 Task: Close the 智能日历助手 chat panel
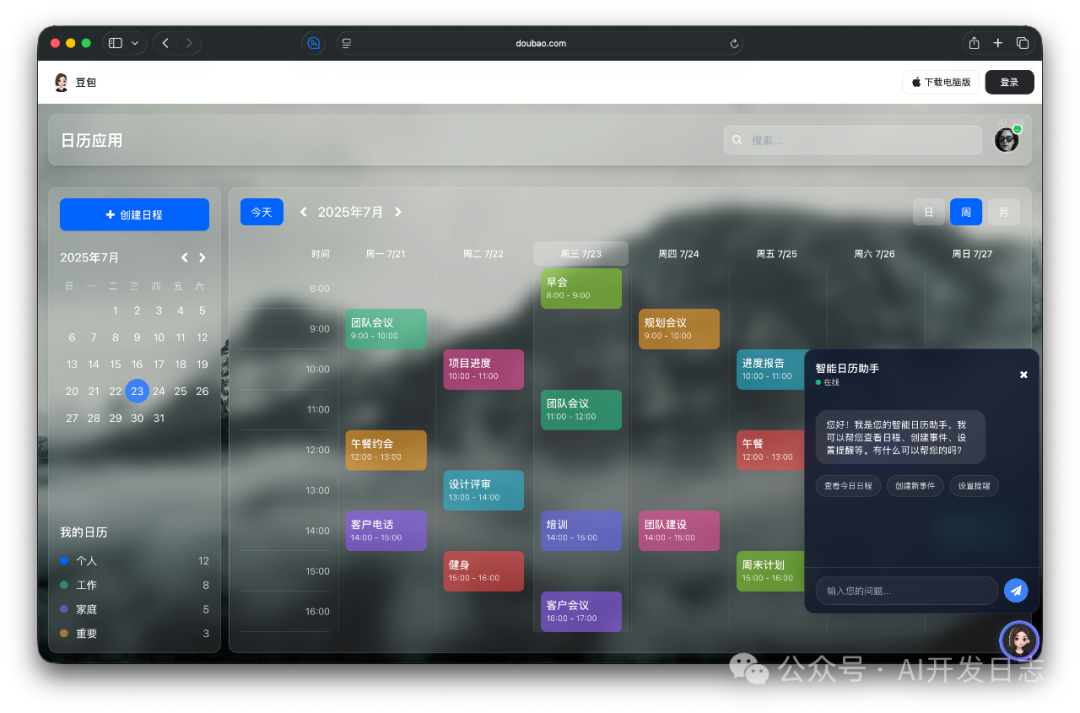(1024, 375)
